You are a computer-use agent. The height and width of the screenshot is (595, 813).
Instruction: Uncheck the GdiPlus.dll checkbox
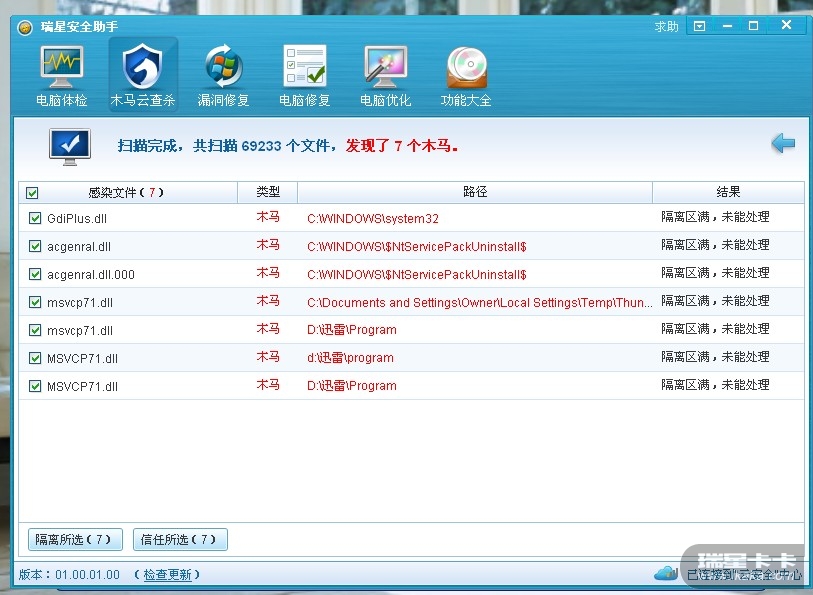pos(35,218)
